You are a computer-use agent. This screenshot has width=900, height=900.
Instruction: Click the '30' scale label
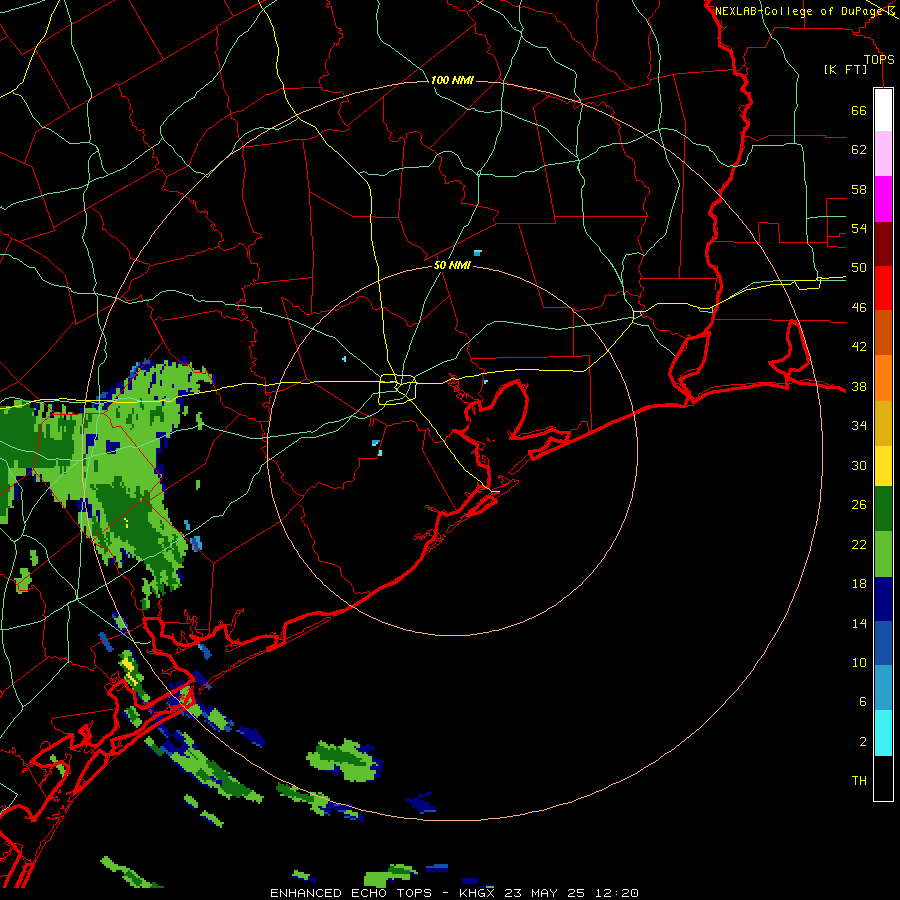[859, 465]
